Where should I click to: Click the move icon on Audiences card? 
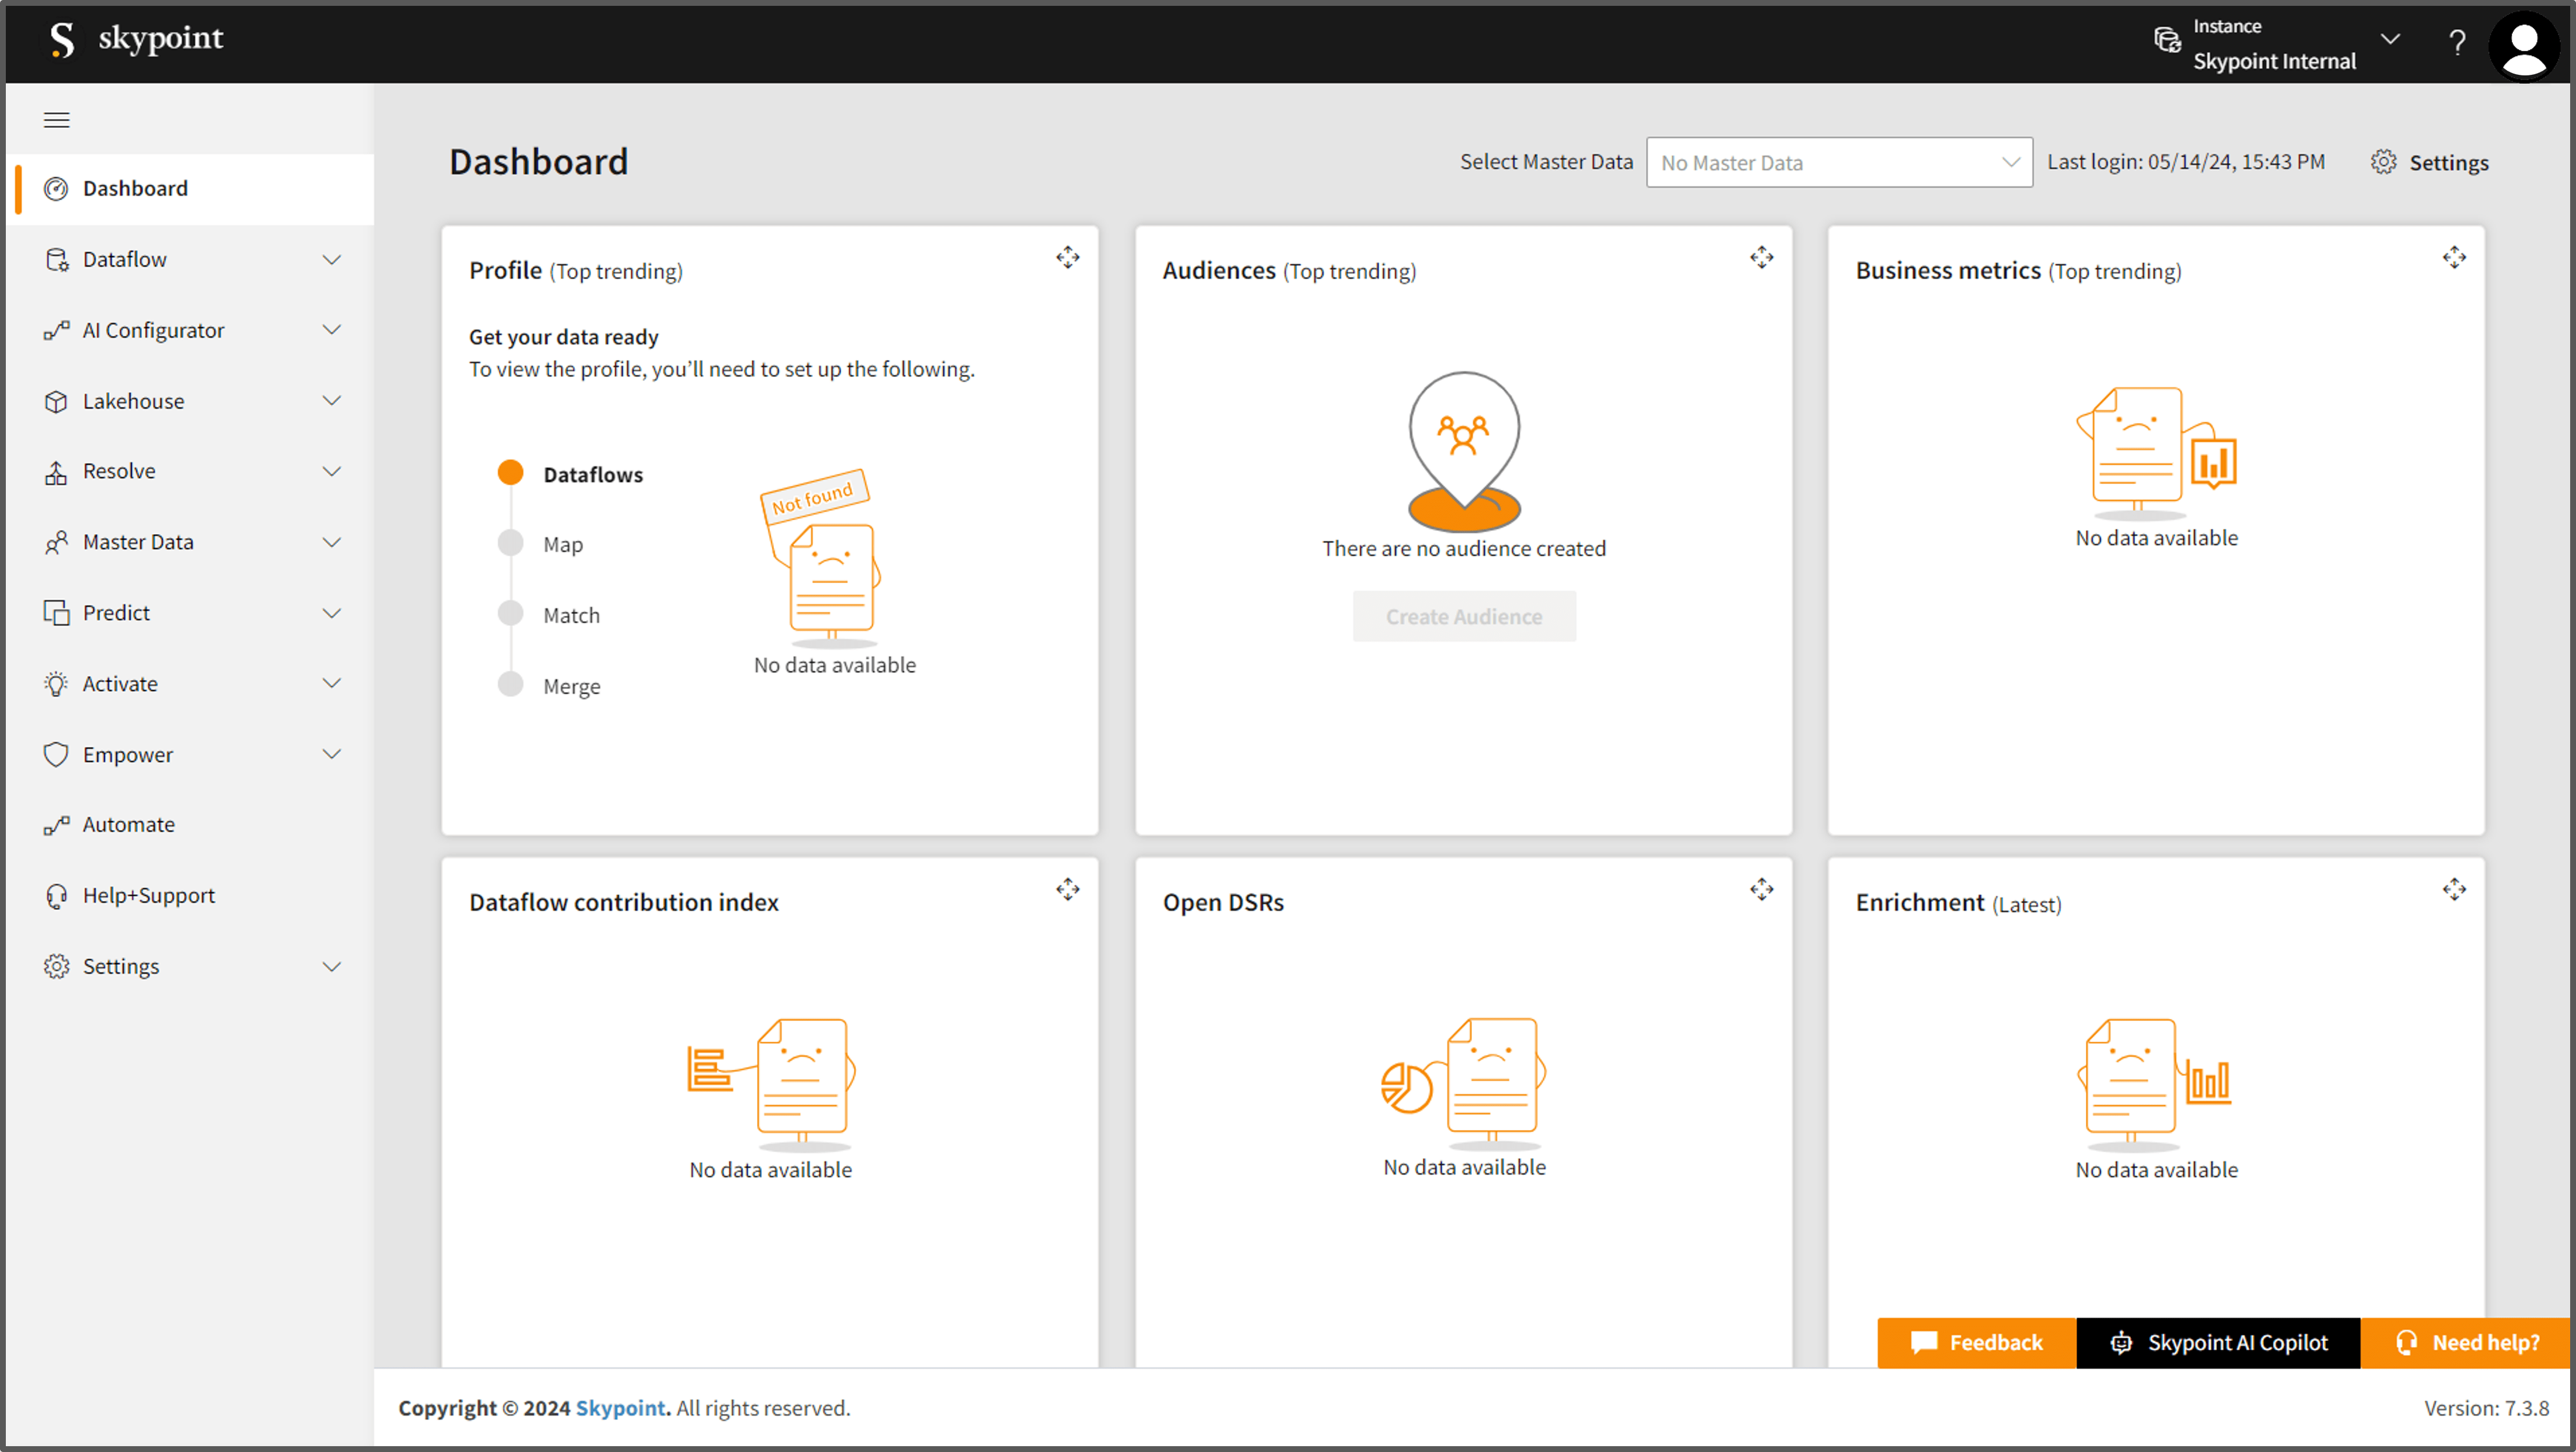pos(1761,257)
